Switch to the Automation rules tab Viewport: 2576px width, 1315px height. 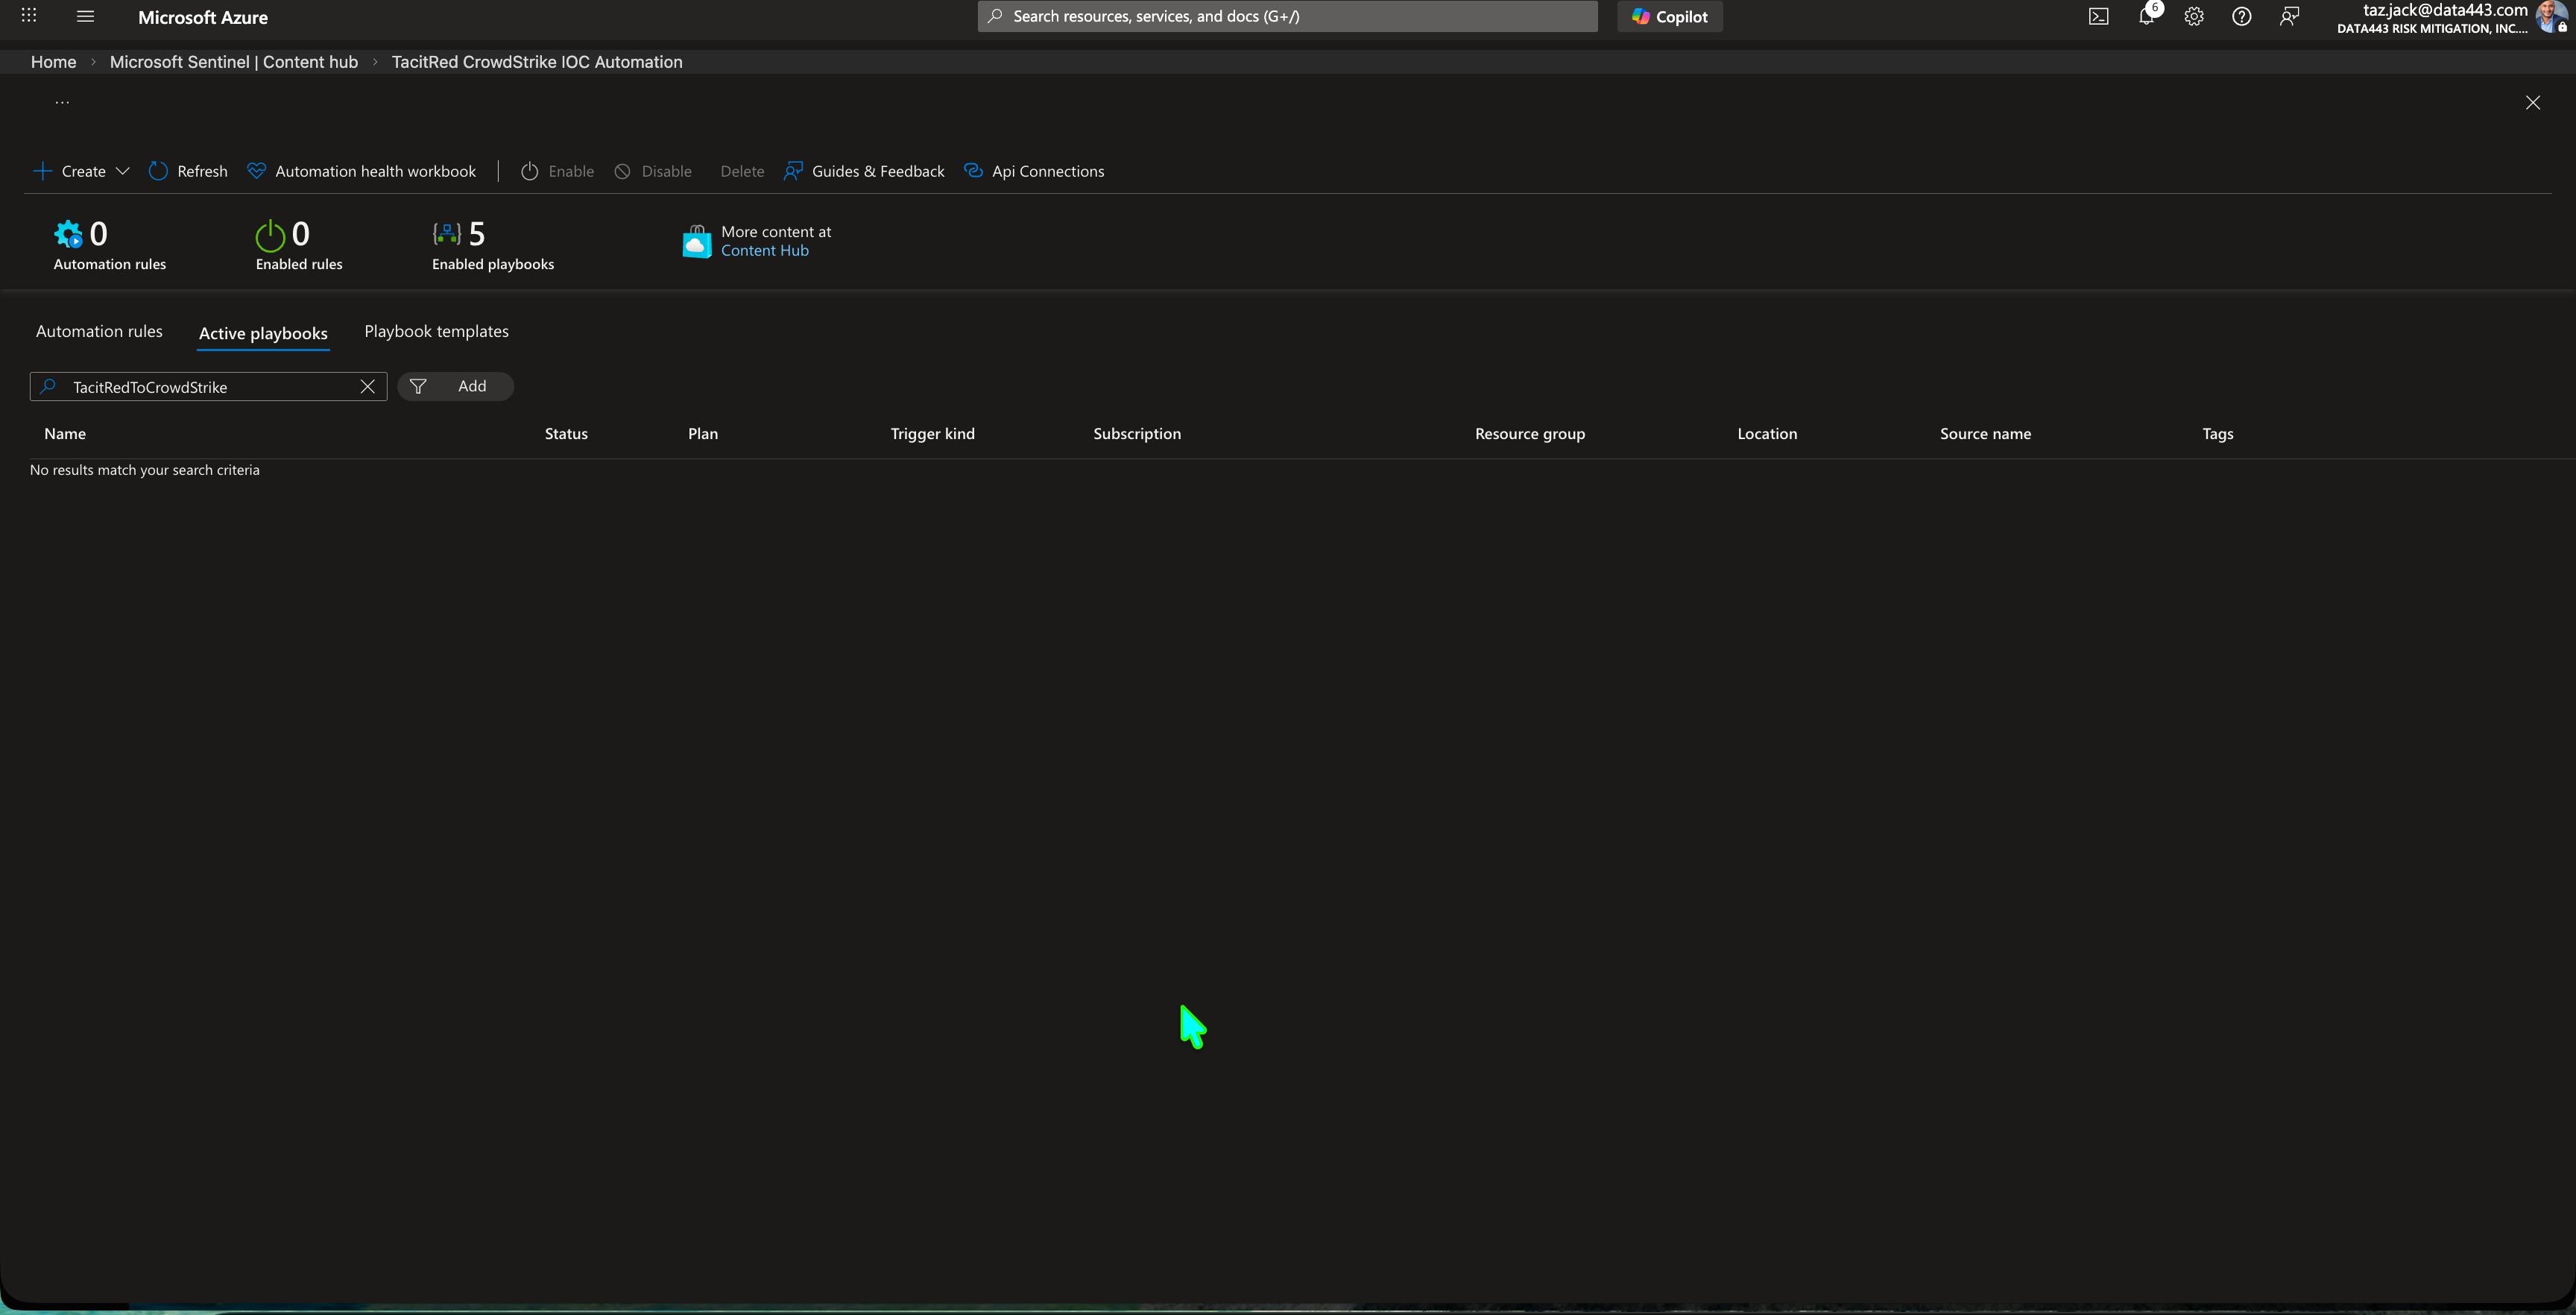pos(99,331)
